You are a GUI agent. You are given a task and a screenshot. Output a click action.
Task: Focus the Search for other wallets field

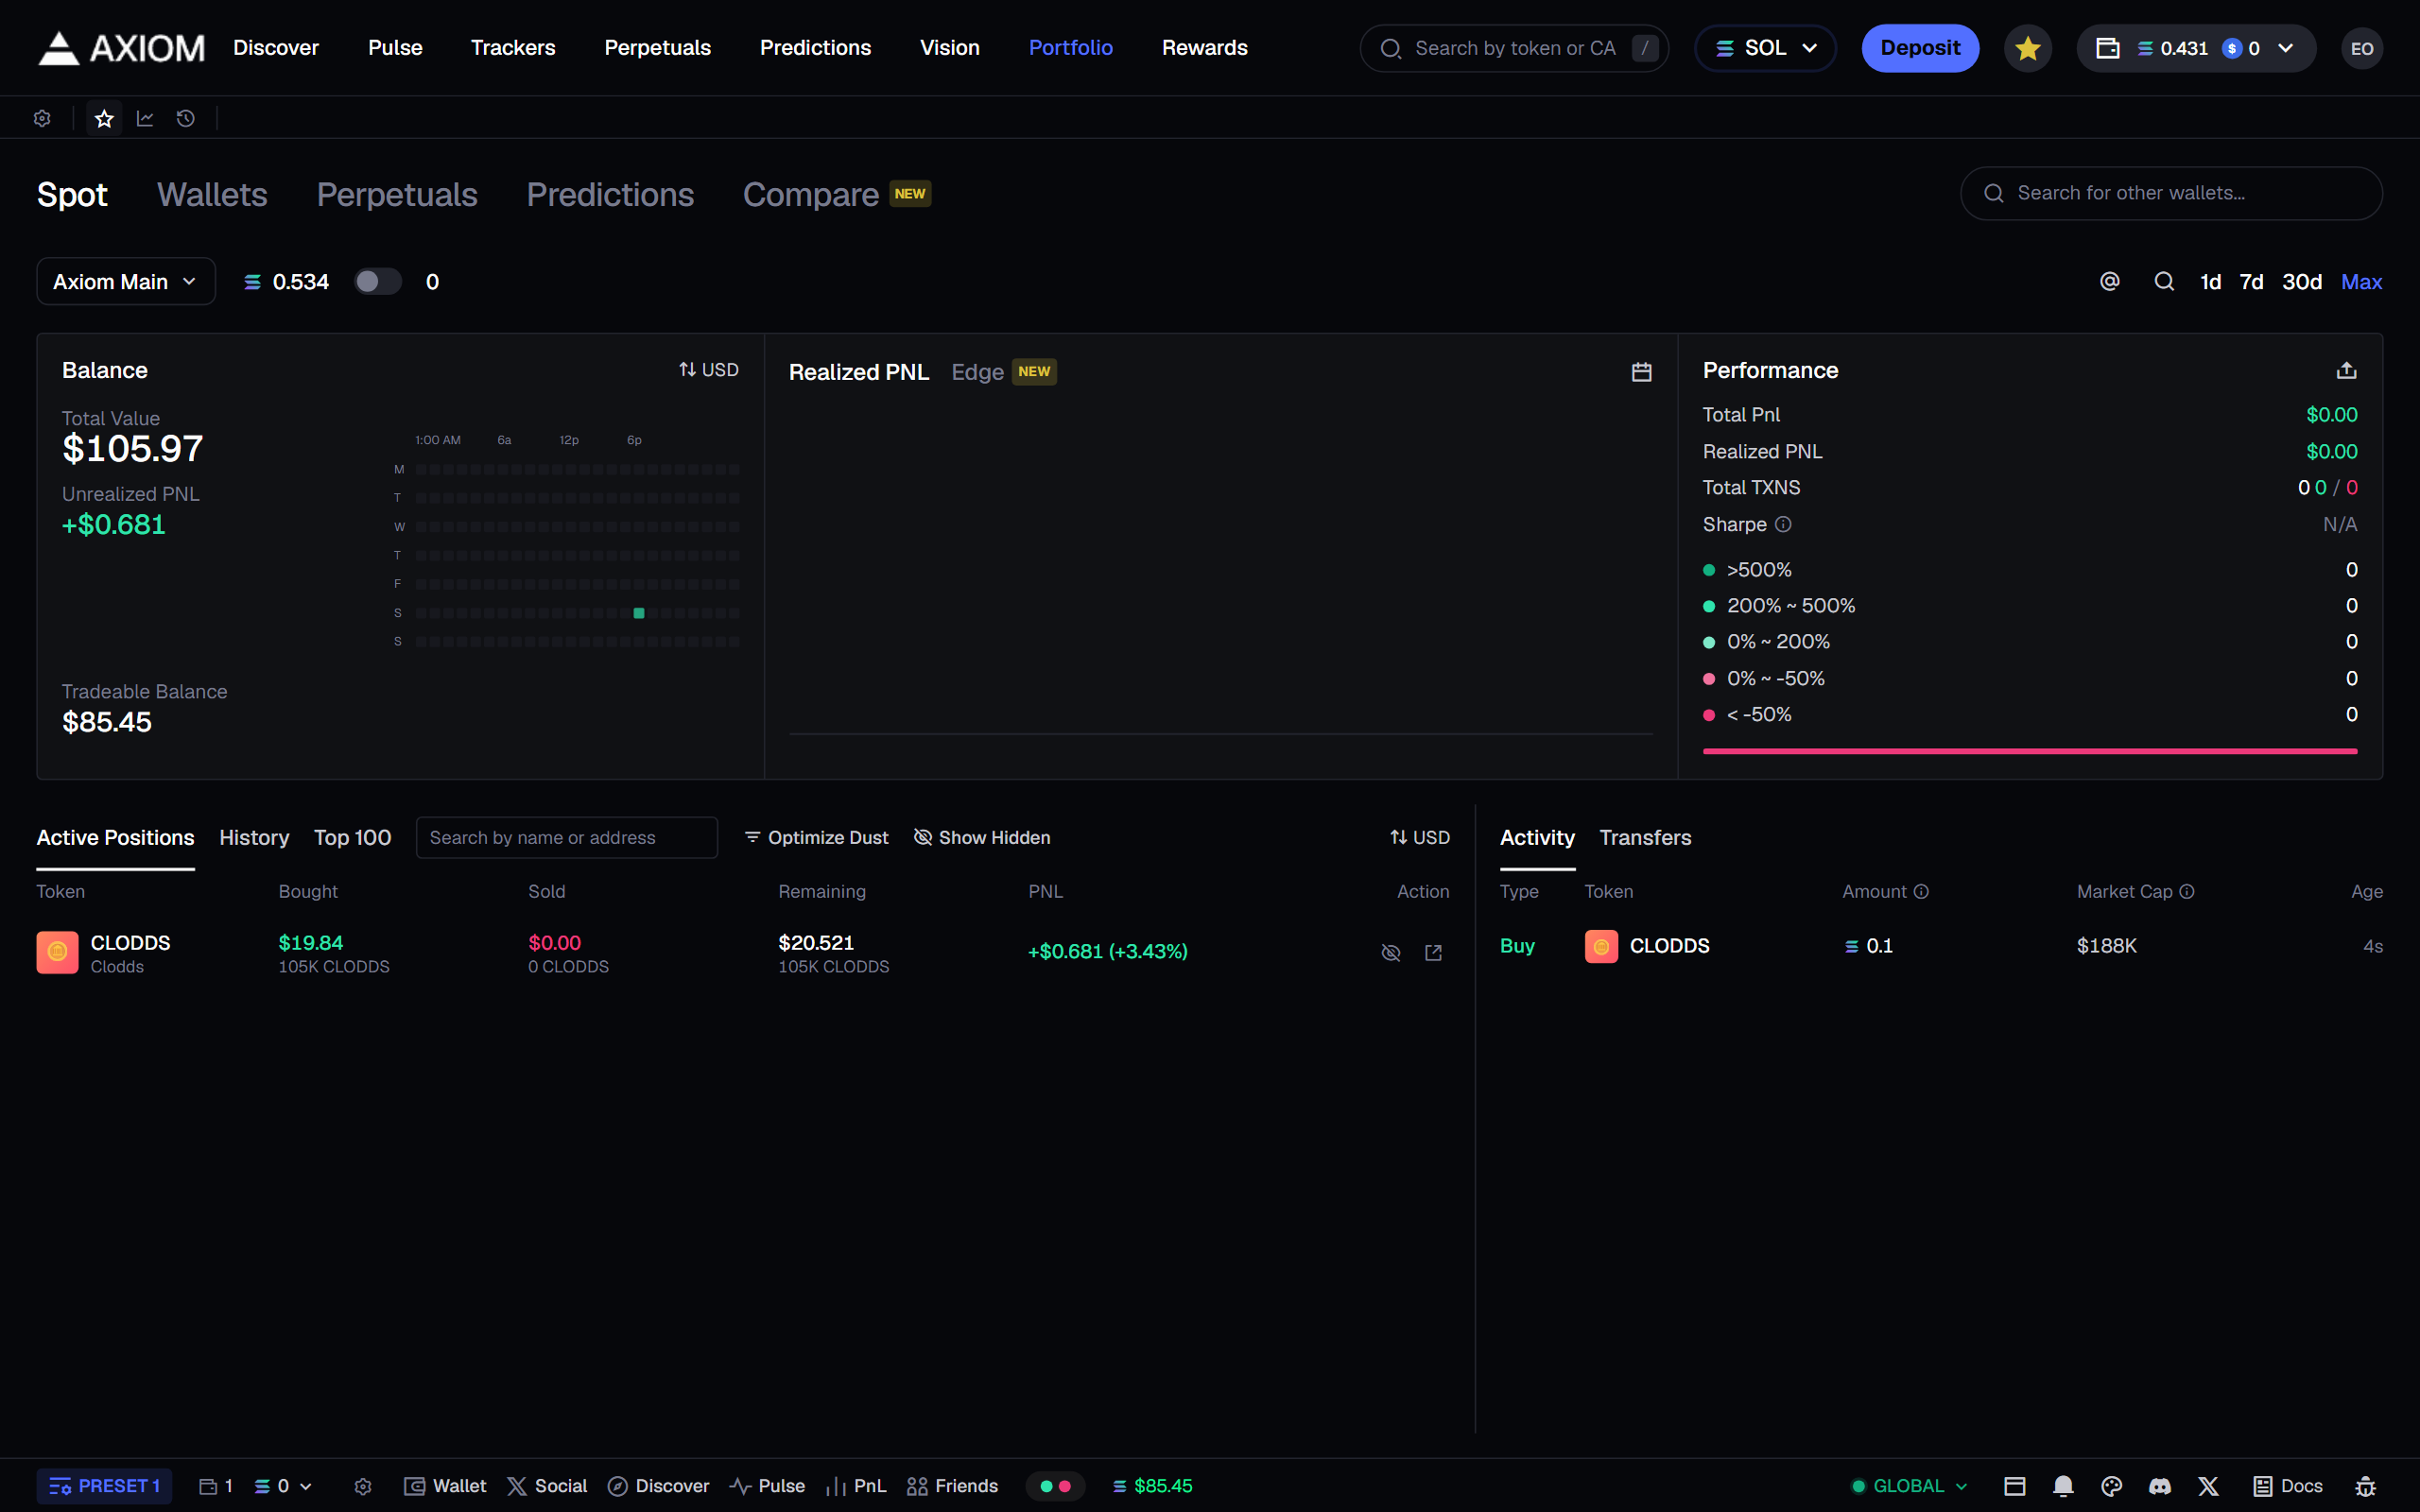(2171, 193)
